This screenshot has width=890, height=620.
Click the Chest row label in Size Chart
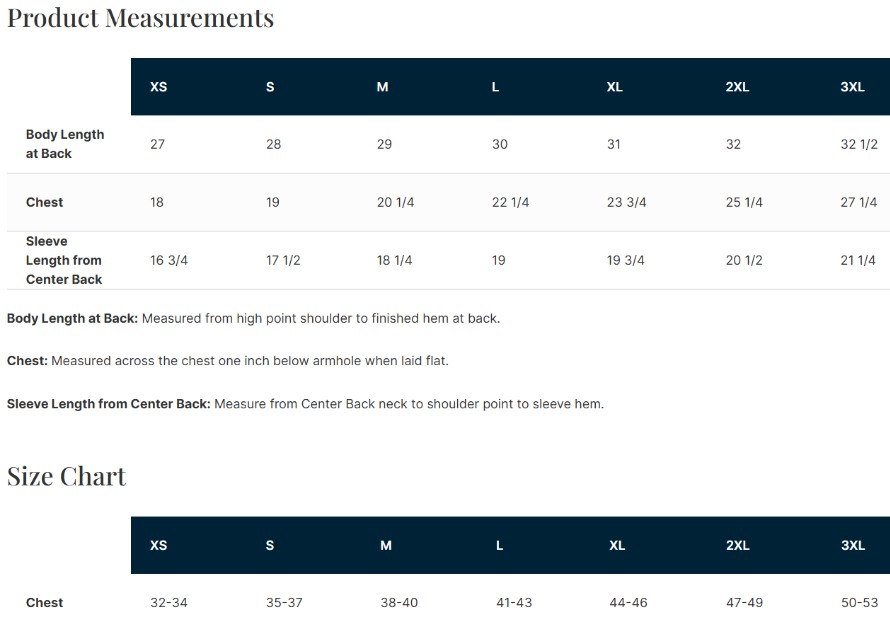44,602
